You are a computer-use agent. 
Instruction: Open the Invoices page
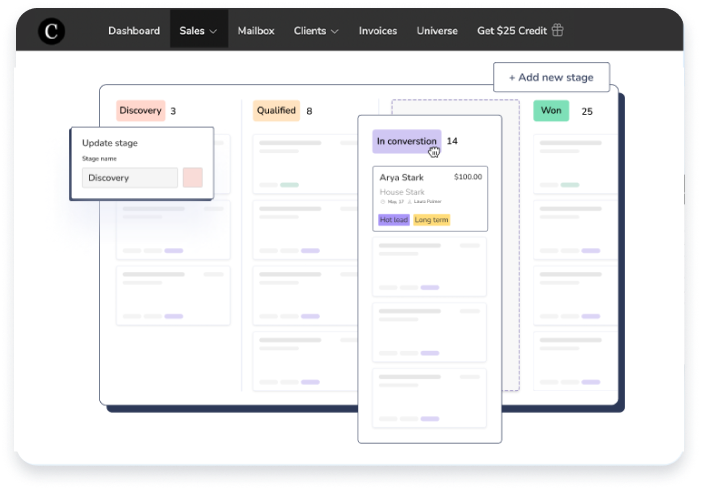click(x=380, y=31)
